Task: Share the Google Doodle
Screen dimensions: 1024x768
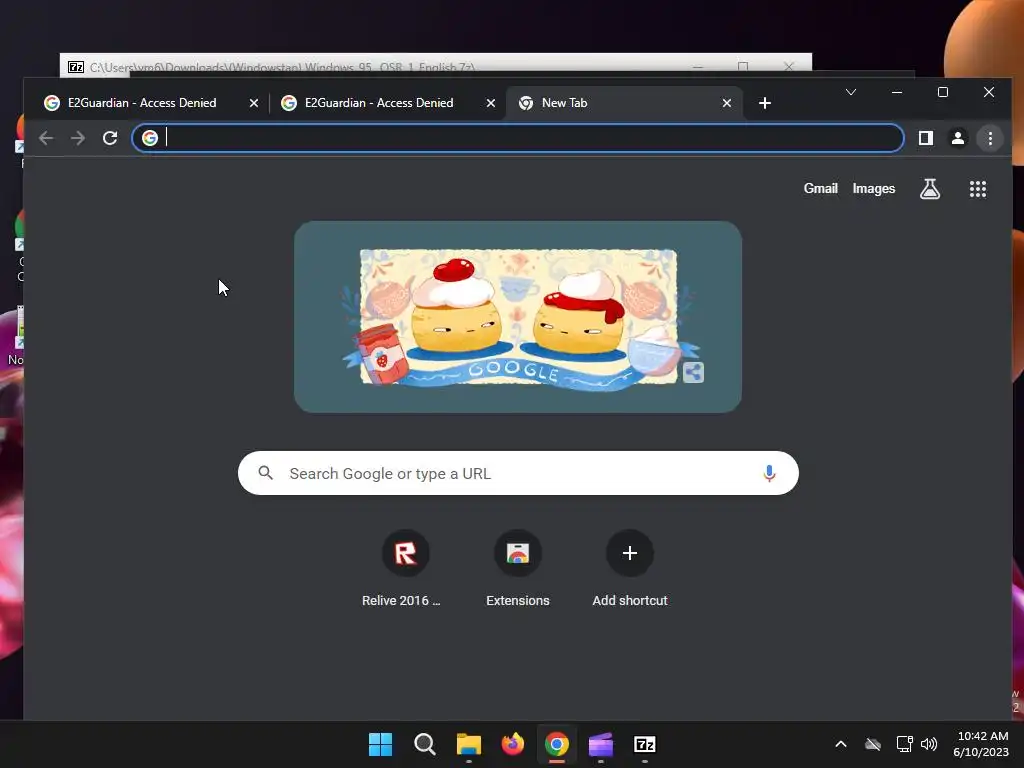Action: click(694, 372)
